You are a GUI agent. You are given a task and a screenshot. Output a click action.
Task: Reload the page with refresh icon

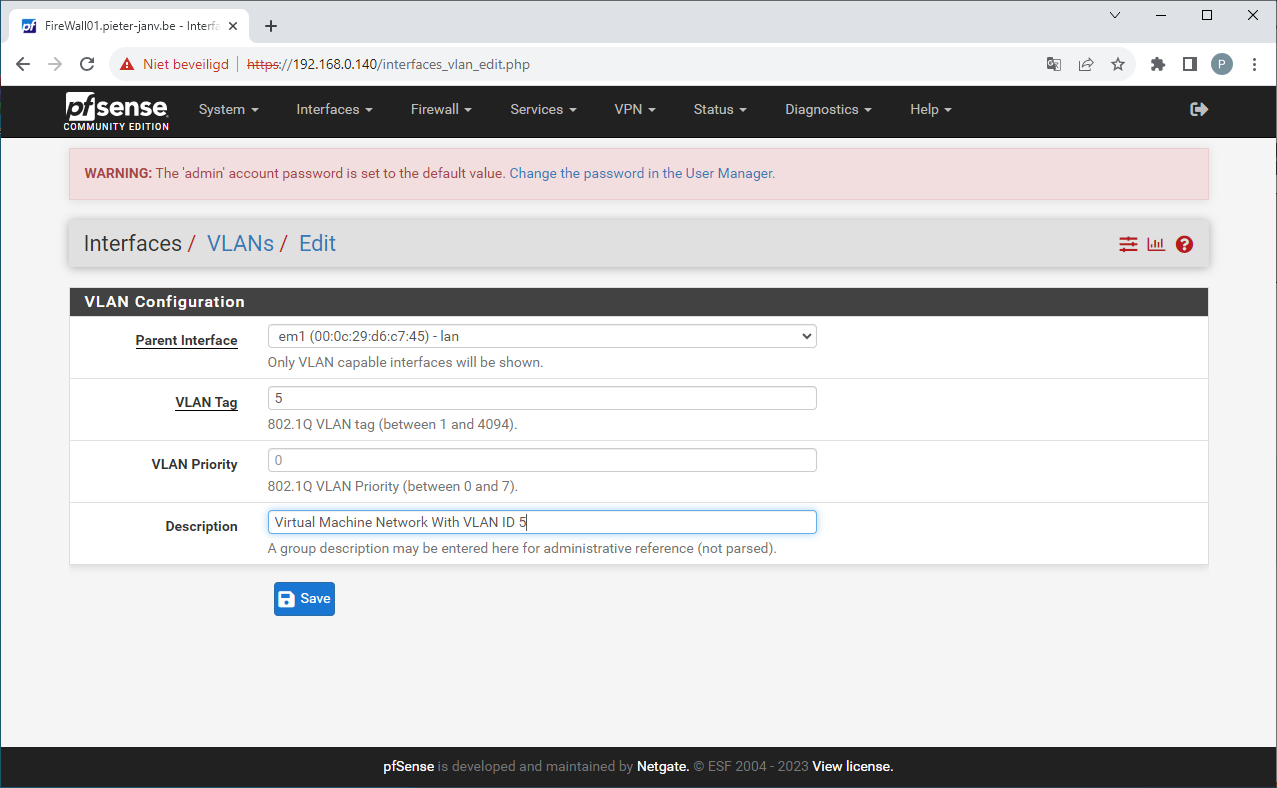coord(87,63)
